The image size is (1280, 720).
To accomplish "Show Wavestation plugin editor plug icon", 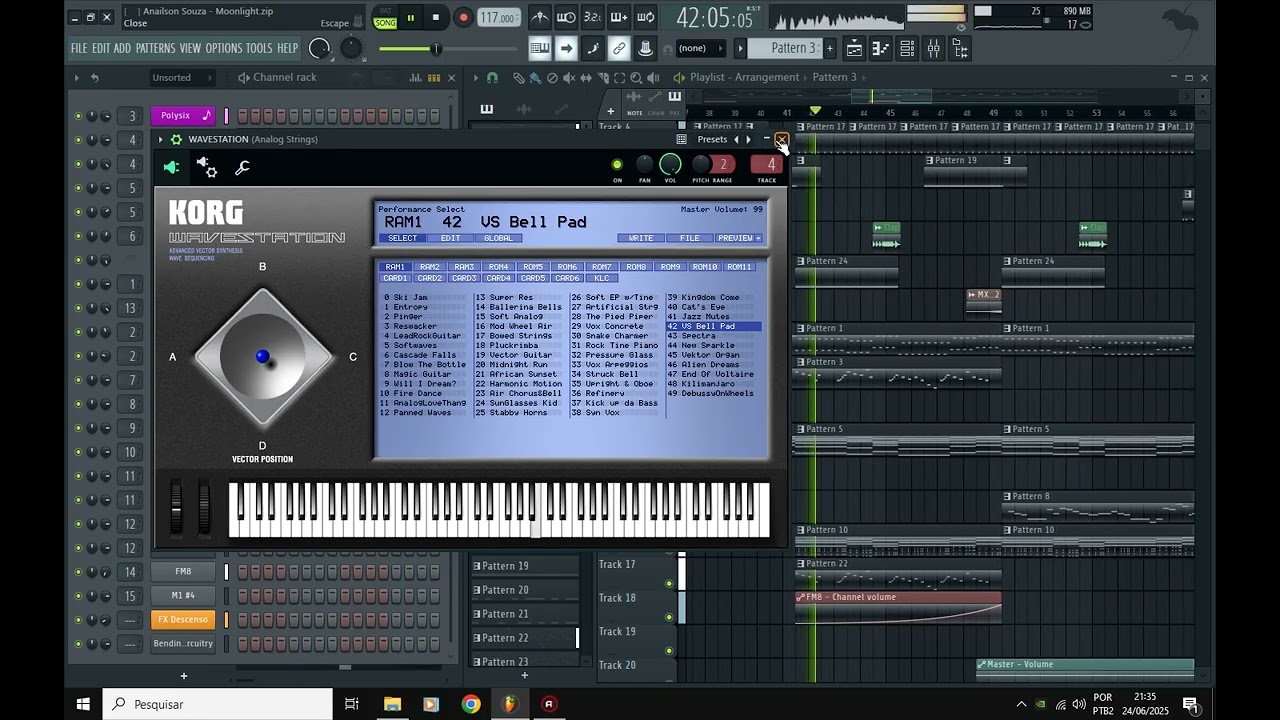I will point(171,168).
